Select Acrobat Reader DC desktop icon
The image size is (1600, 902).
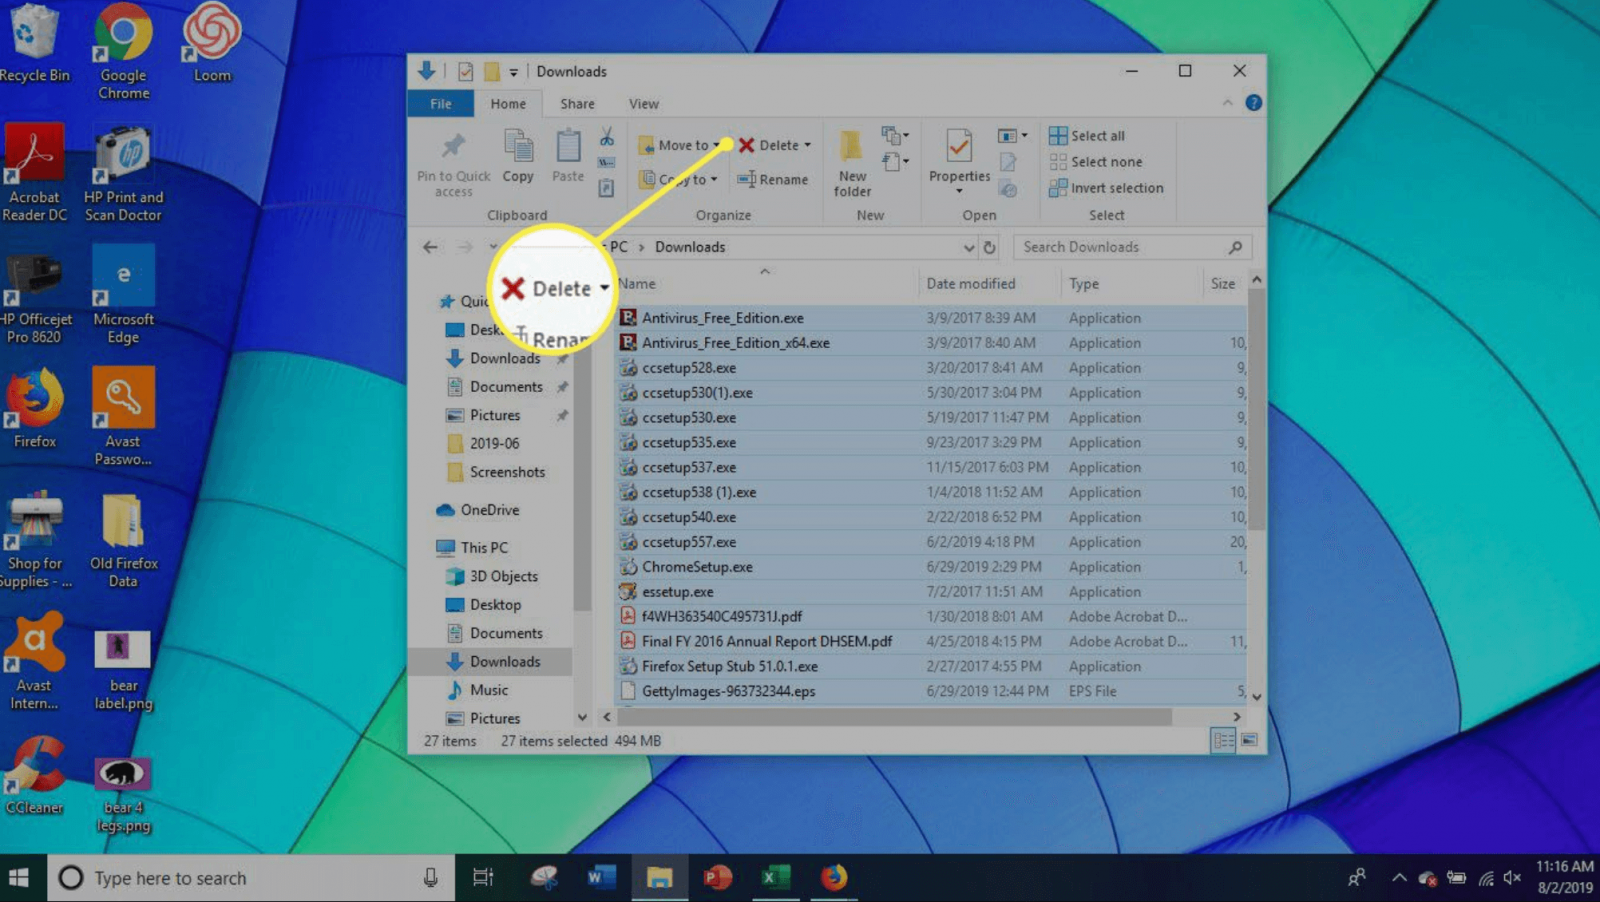coord(34,174)
